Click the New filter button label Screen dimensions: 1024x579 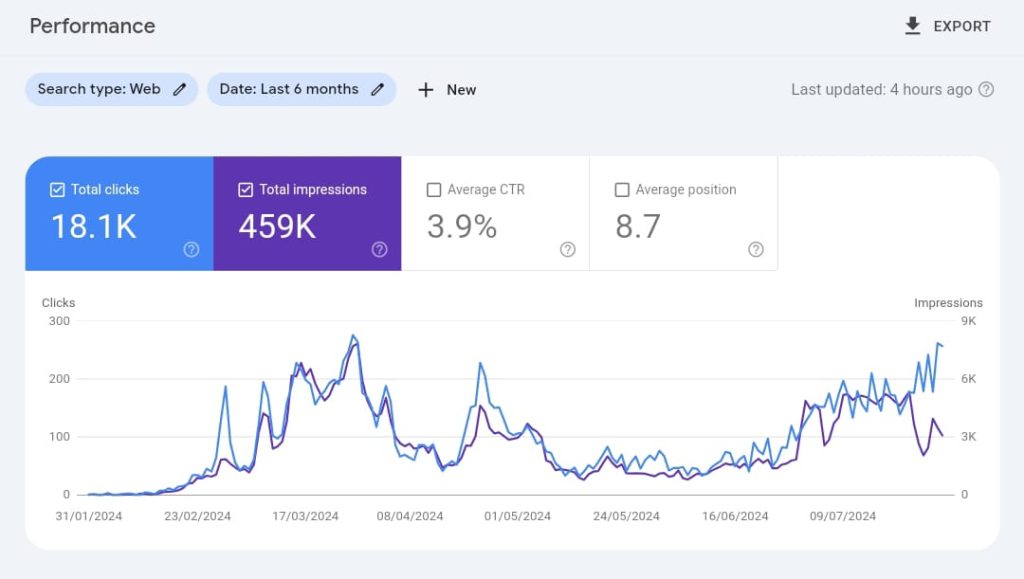click(x=461, y=90)
